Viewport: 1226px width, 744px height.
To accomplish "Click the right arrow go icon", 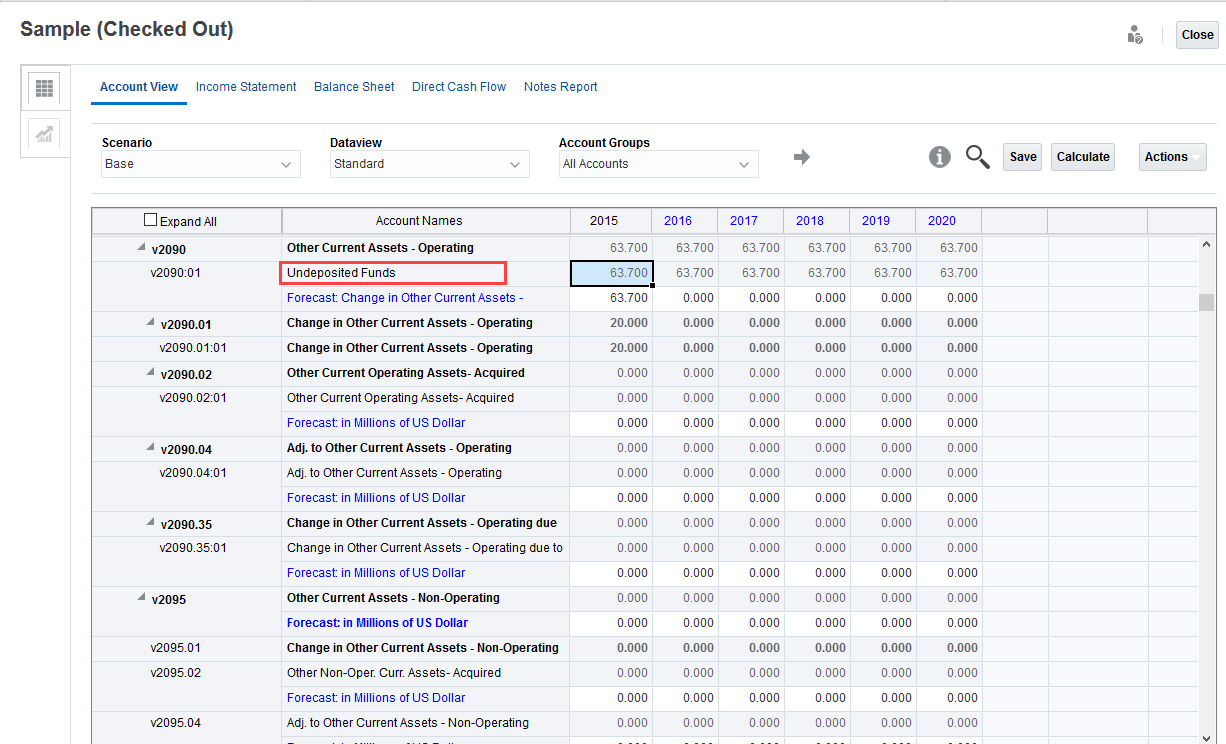I will [x=801, y=157].
